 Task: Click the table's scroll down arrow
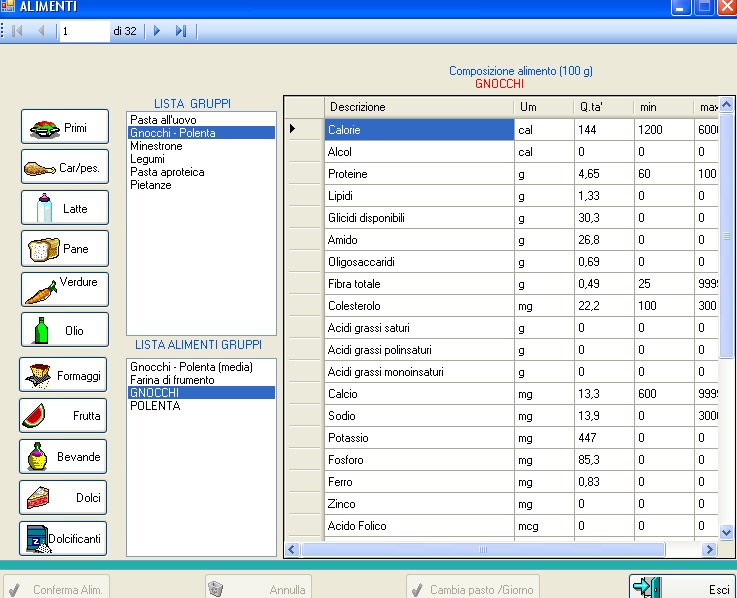click(x=726, y=532)
